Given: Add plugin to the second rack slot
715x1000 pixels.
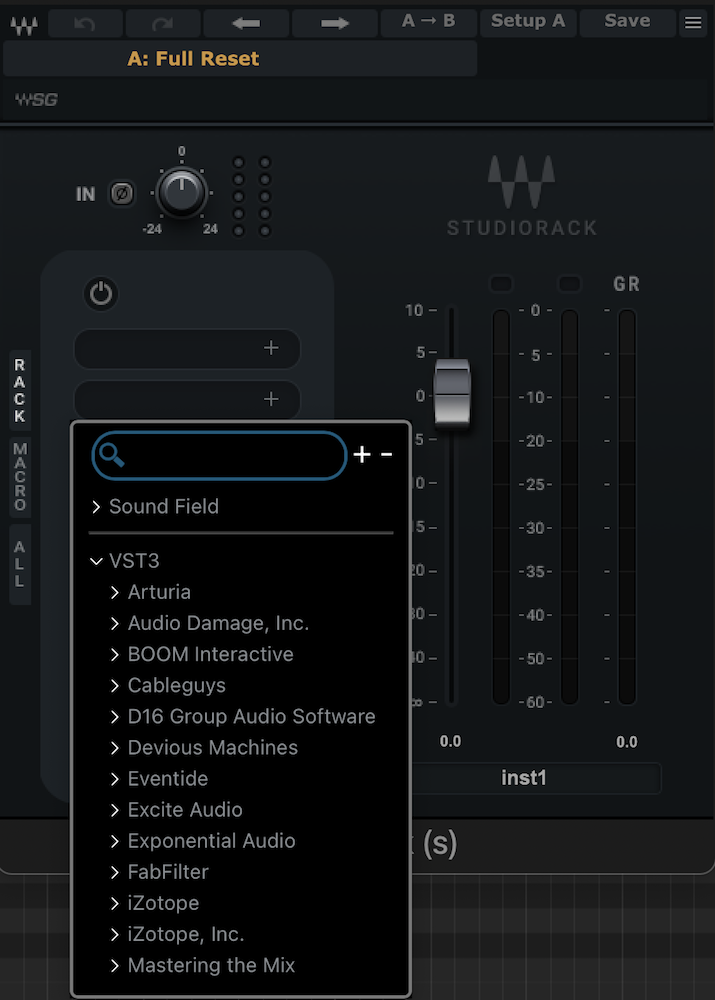Looking at the screenshot, I should click(187, 399).
